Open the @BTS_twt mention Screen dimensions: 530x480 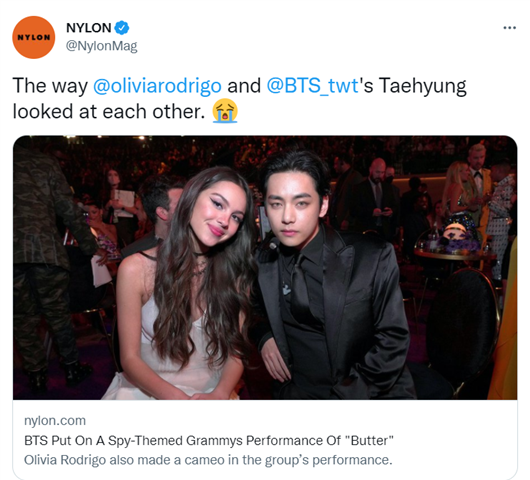[312, 85]
